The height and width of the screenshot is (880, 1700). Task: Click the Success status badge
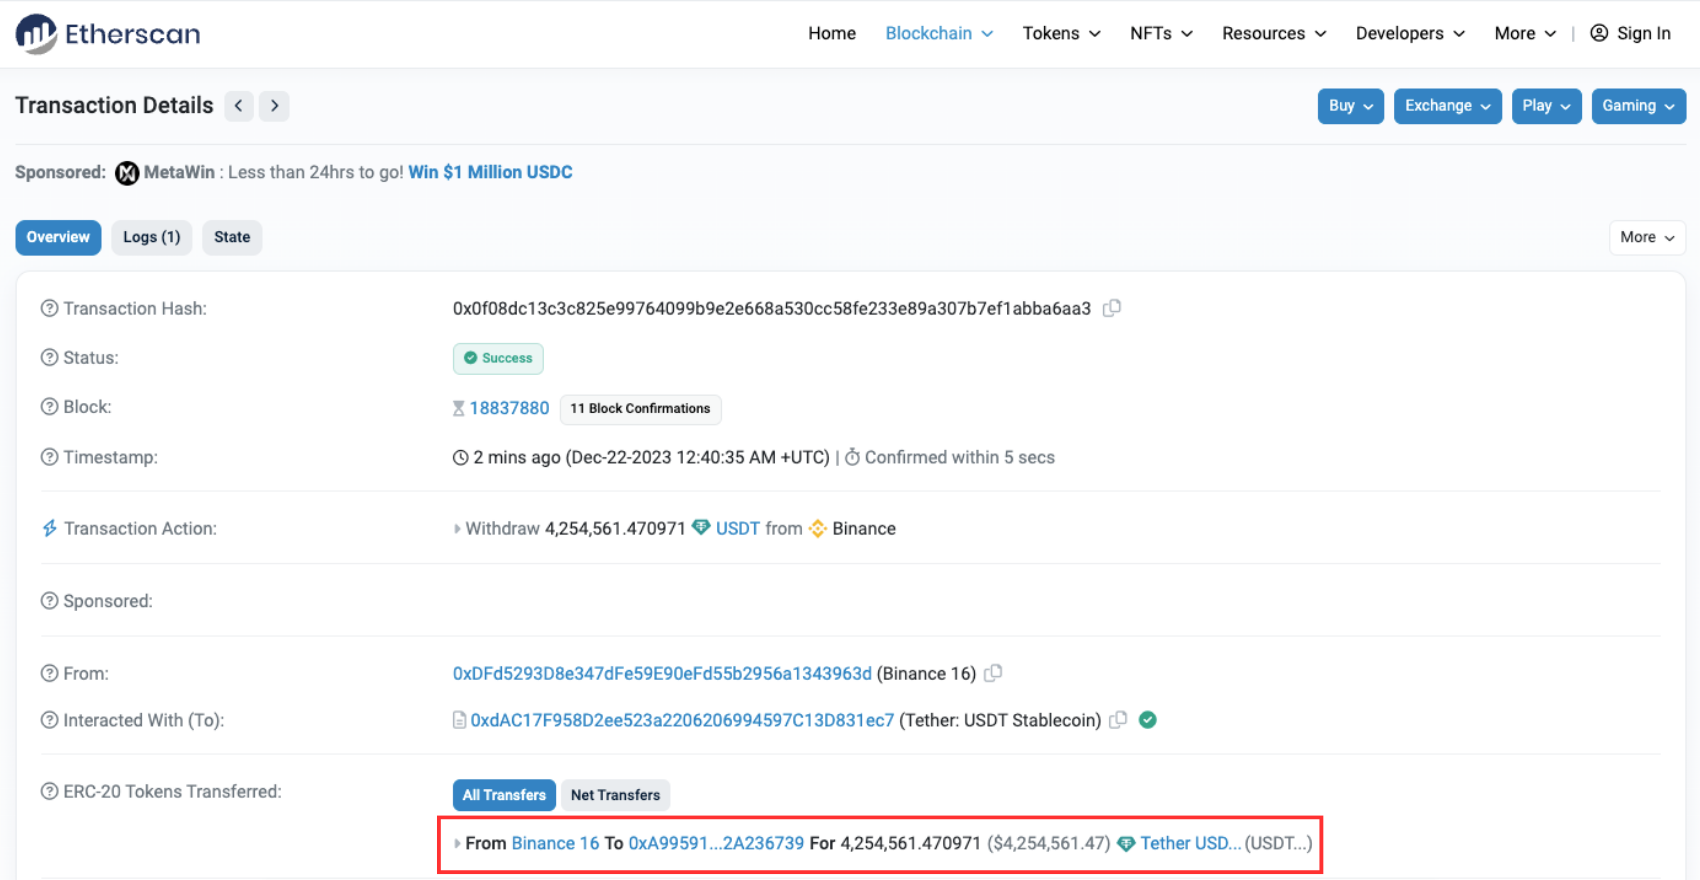[498, 358]
